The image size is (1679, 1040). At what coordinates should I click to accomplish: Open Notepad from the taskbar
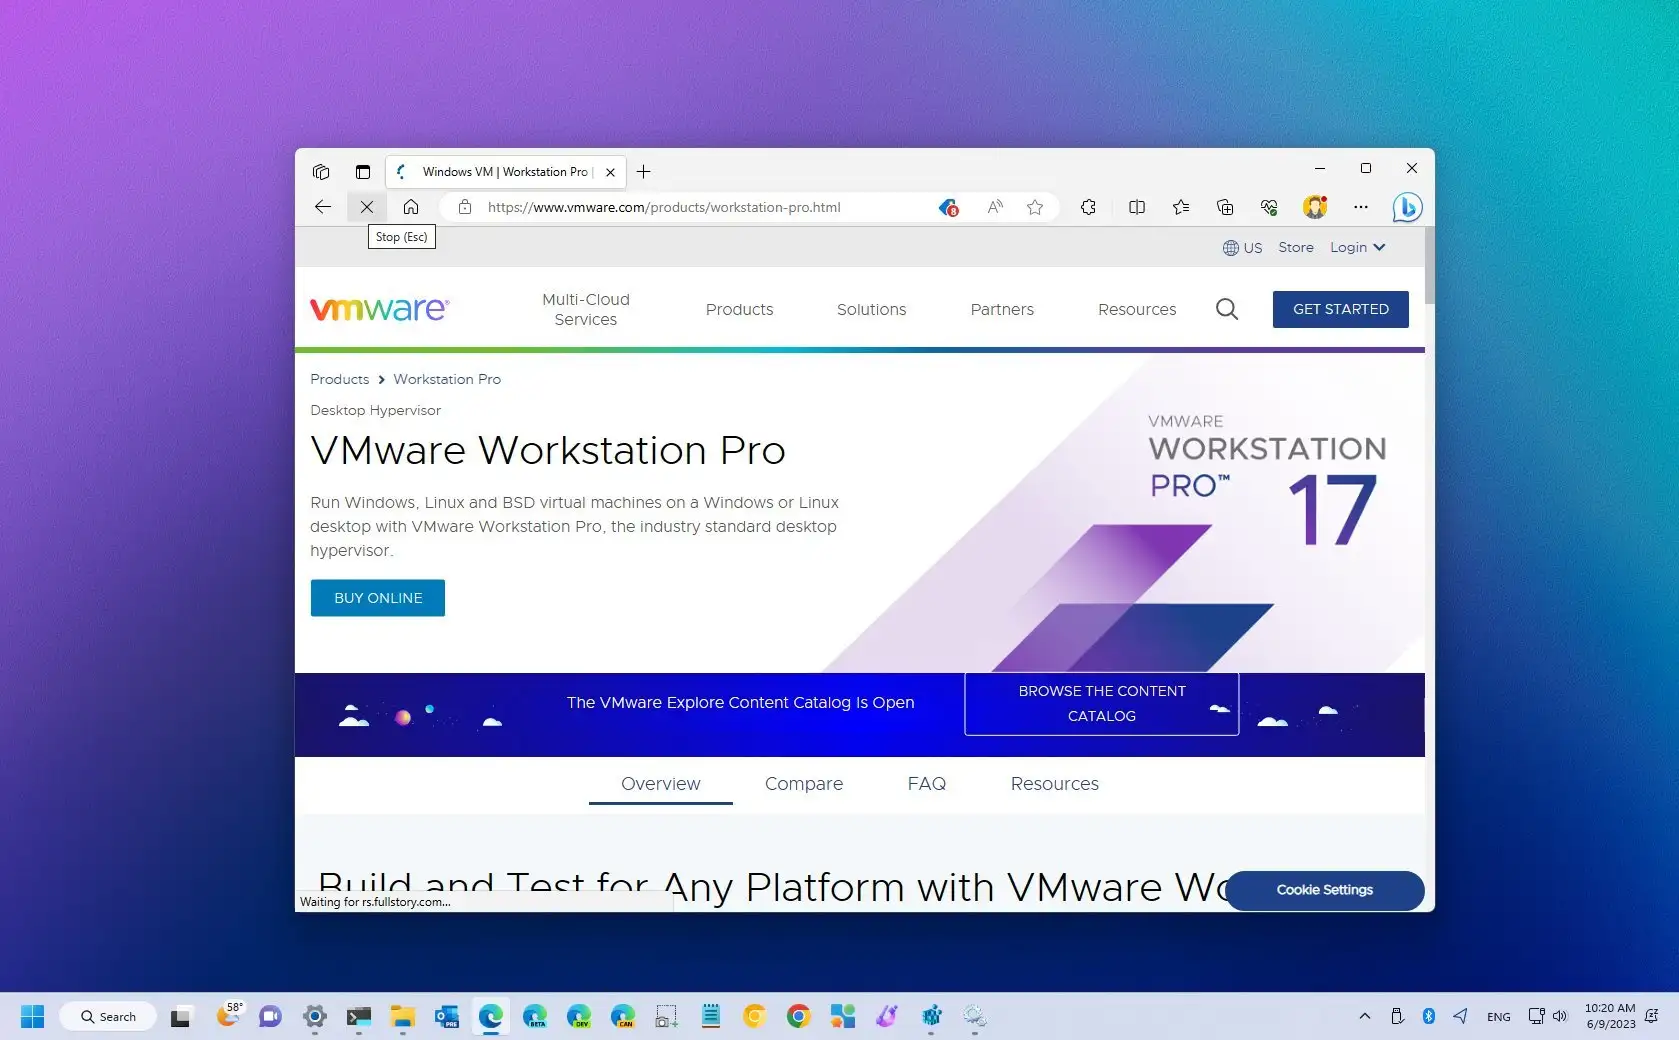click(710, 1017)
